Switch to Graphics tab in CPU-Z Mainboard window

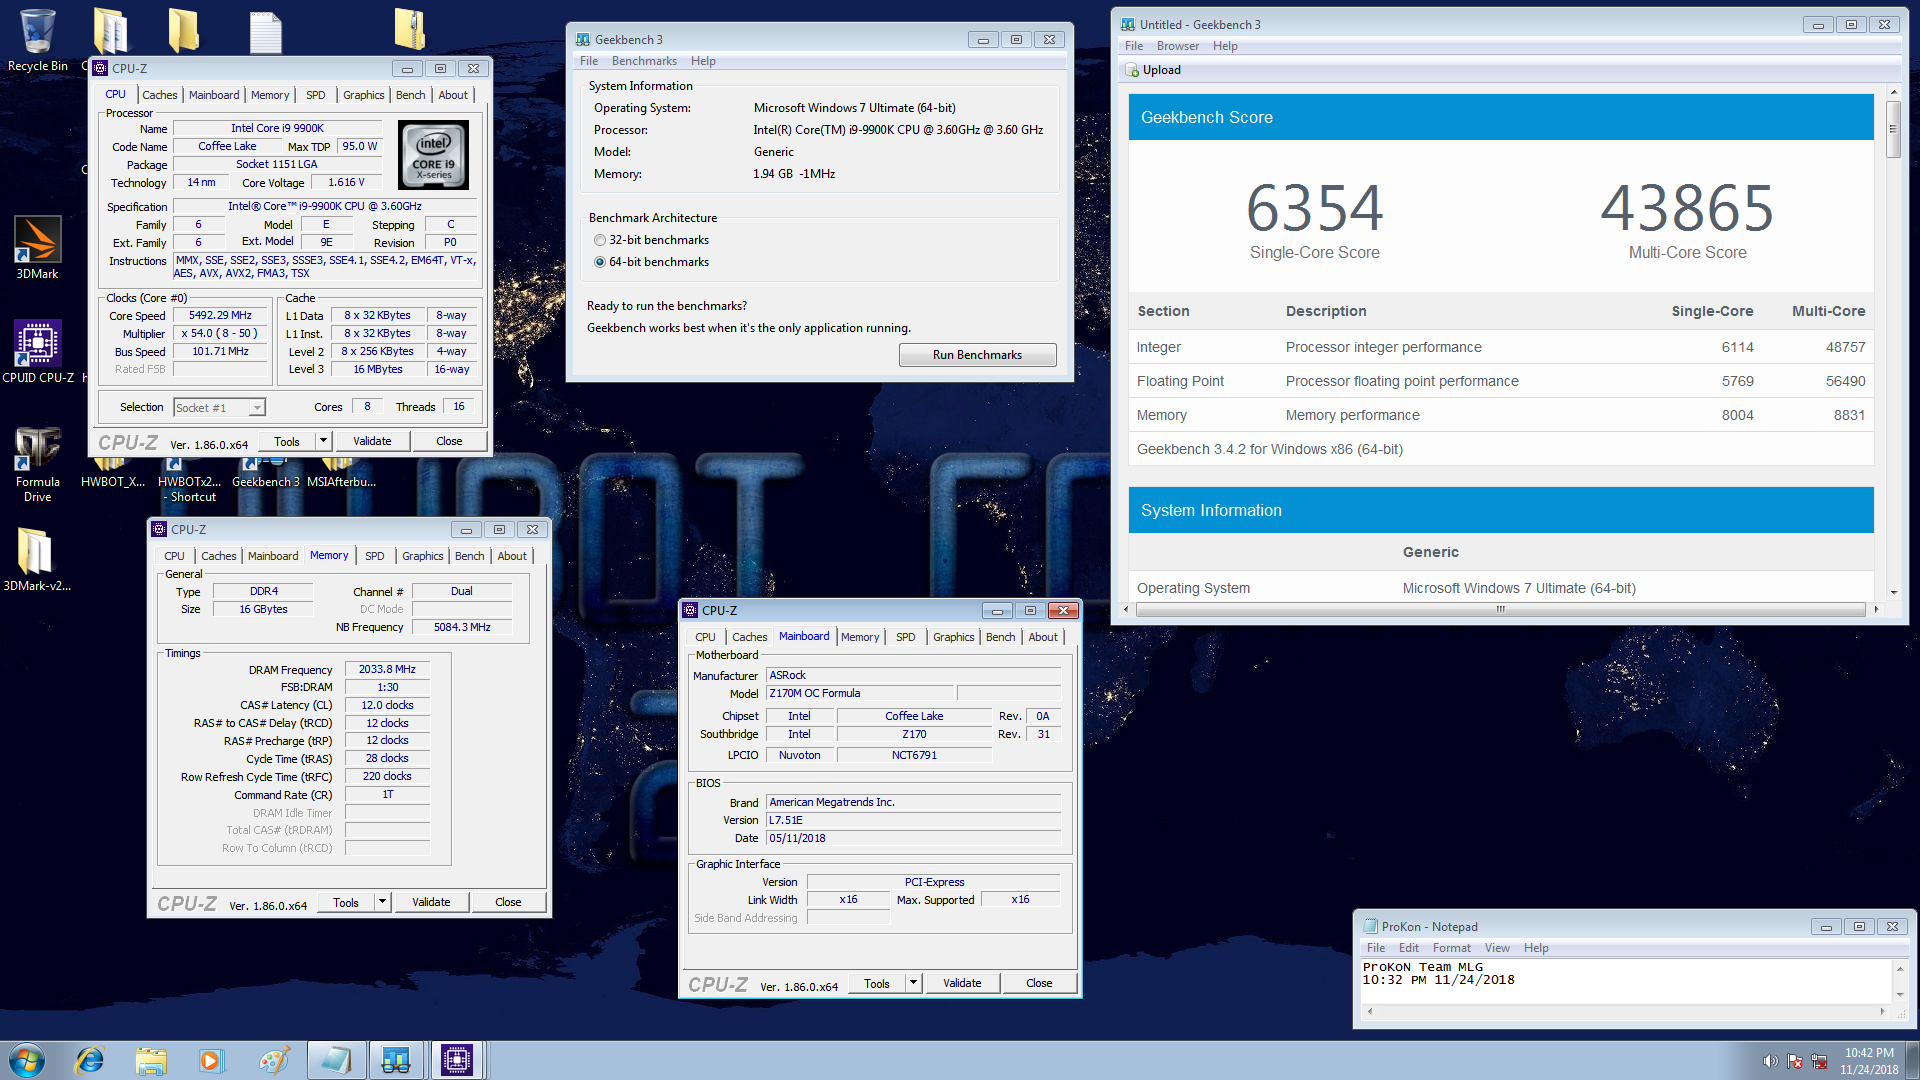point(953,637)
